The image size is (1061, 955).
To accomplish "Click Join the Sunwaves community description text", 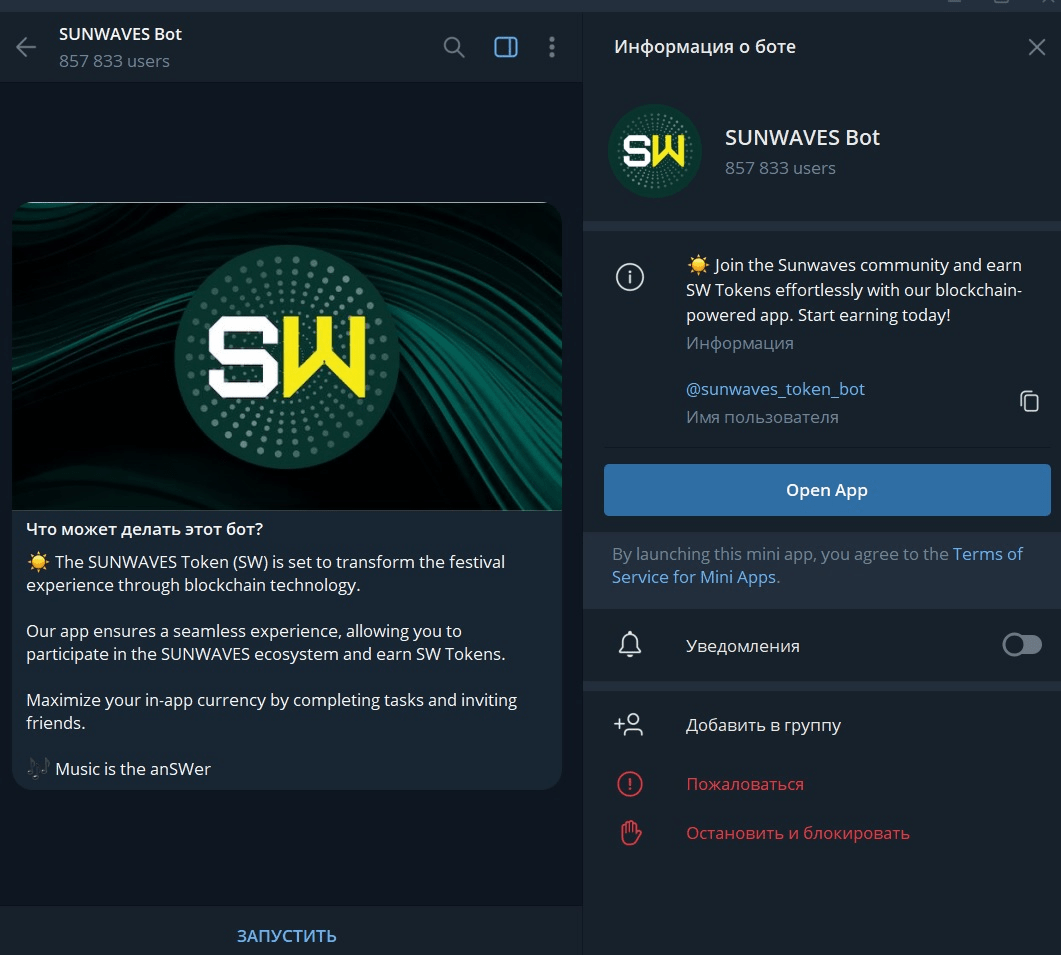I will click(854, 290).
